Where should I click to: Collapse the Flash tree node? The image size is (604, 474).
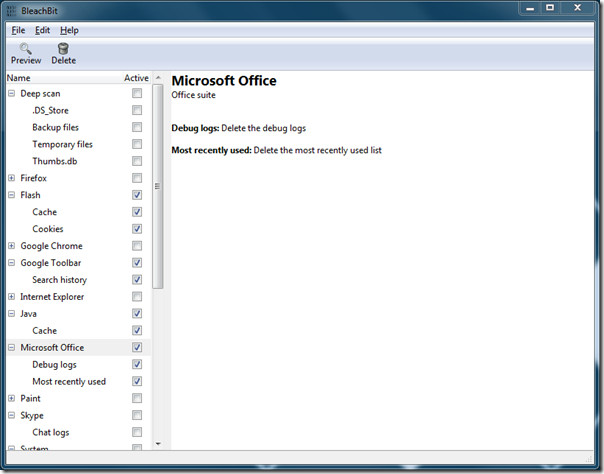(x=12, y=195)
